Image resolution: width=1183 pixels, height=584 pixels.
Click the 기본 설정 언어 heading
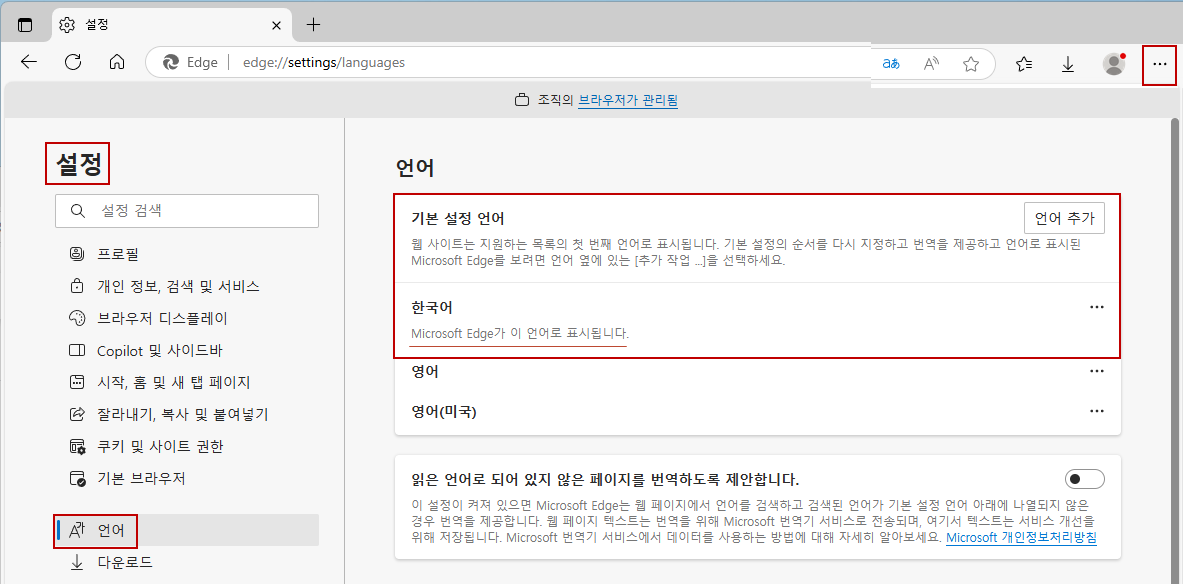(x=457, y=219)
